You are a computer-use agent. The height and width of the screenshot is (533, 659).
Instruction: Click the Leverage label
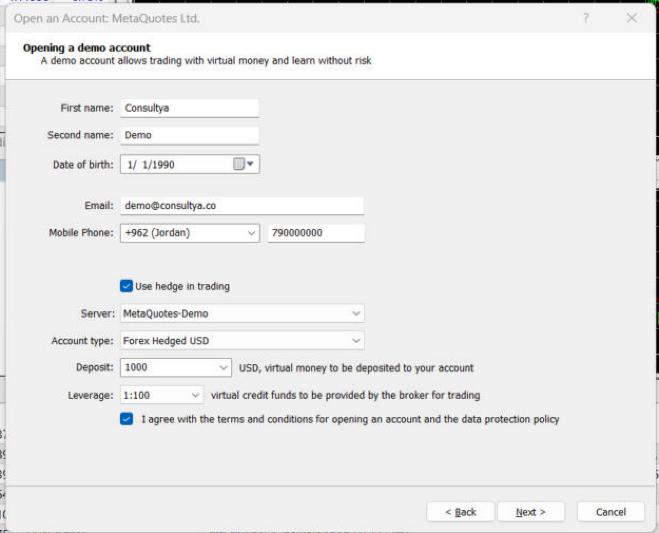[x=90, y=396]
